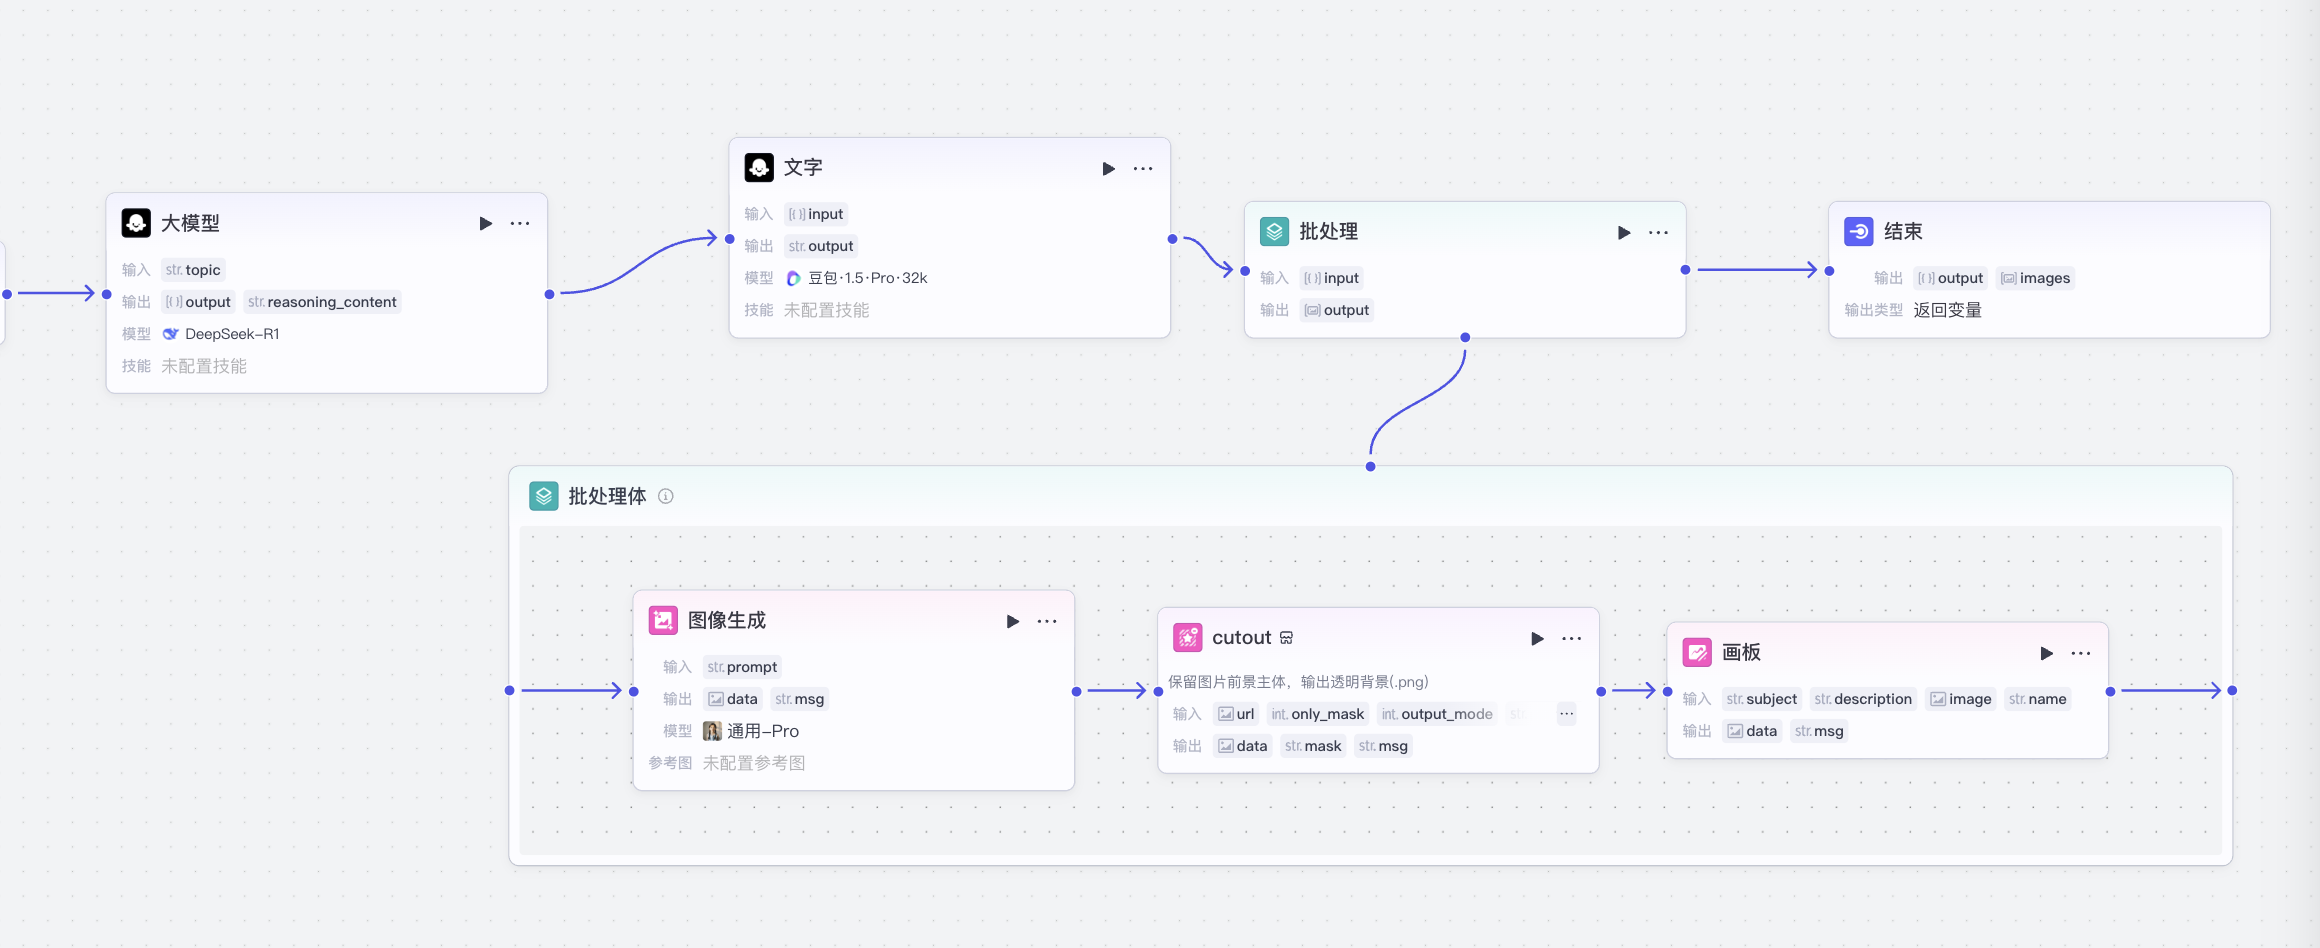Open the 图像生成 node more menu
Image resolution: width=2320 pixels, height=948 pixels.
coord(1047,621)
